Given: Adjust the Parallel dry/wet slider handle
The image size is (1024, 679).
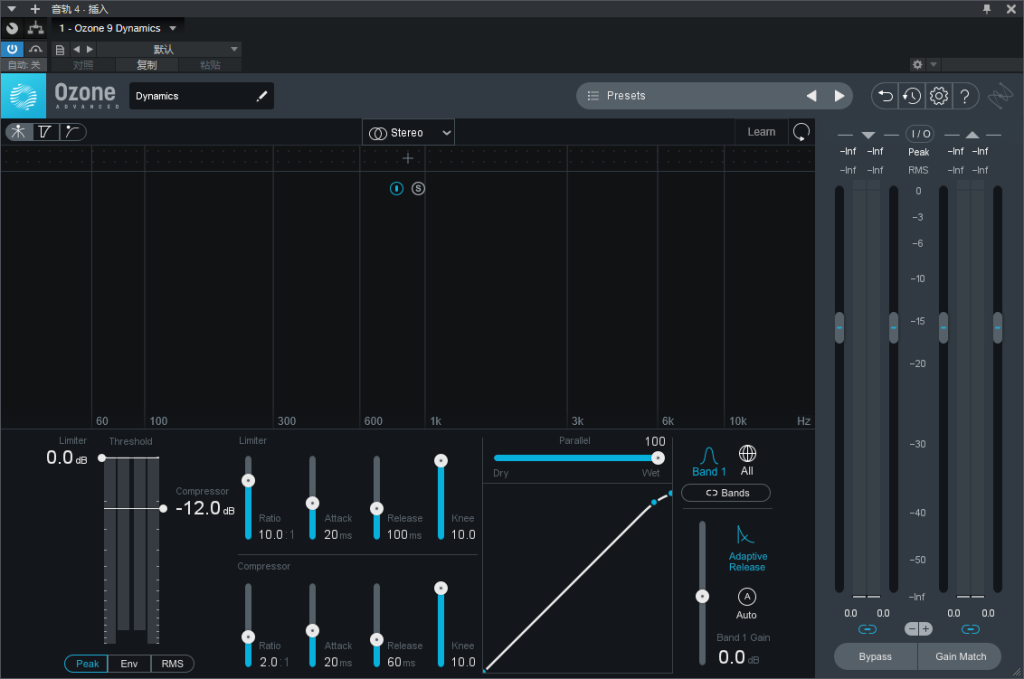Looking at the screenshot, I should coord(658,458).
